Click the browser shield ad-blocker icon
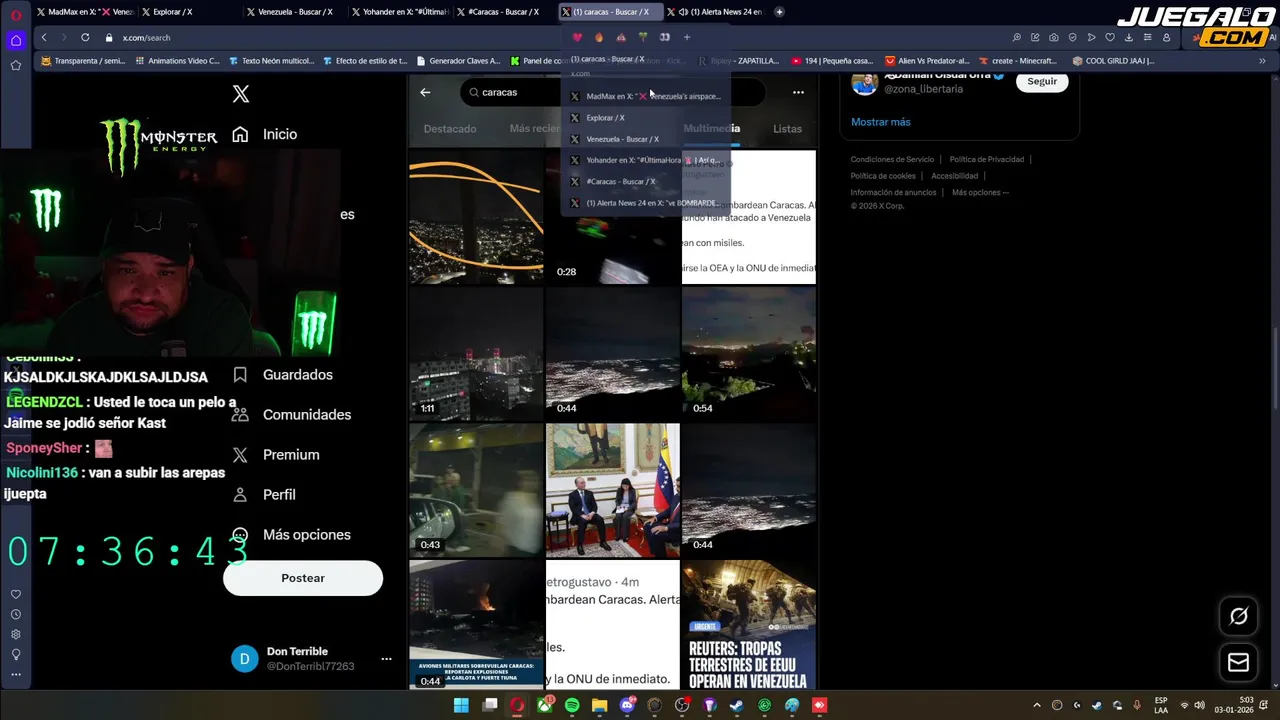Screen dimensions: 1280x720 (1073, 37)
